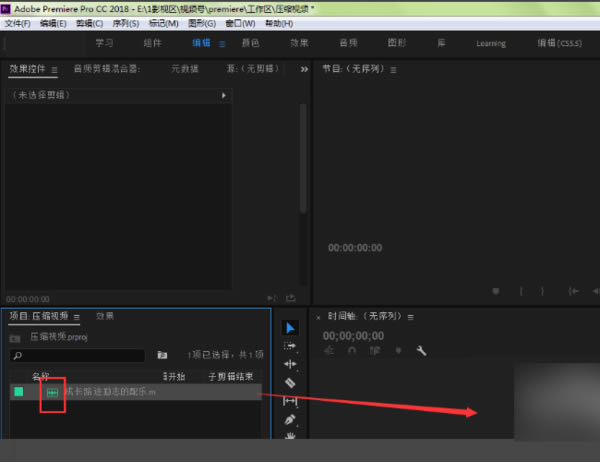Expand the arrow beside 未选择剪辑
Viewport: 600px width, 462px height.
(x=223, y=95)
